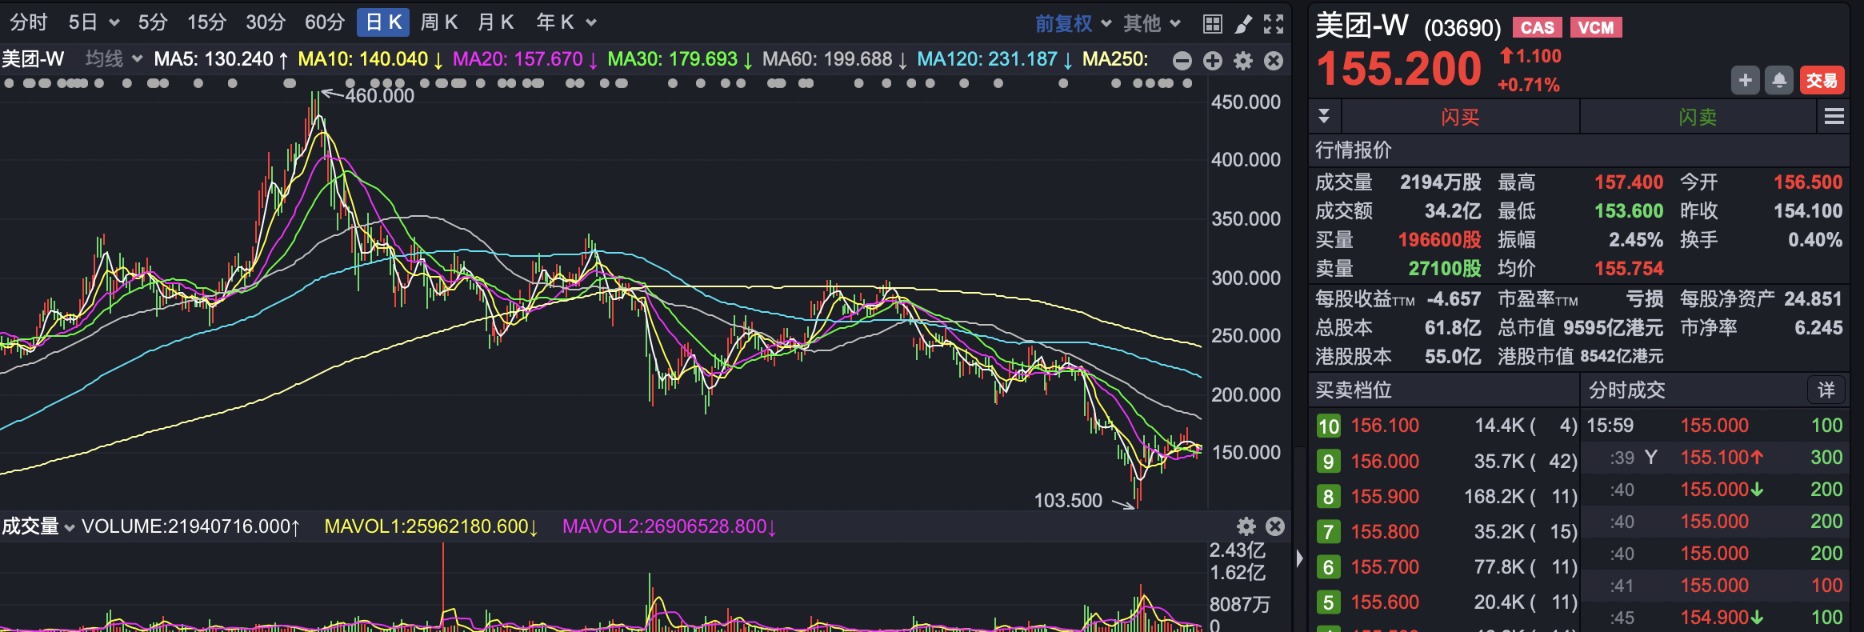Zoom in the K-line chart with plus icon
1864x632 pixels.
pyautogui.click(x=1212, y=61)
